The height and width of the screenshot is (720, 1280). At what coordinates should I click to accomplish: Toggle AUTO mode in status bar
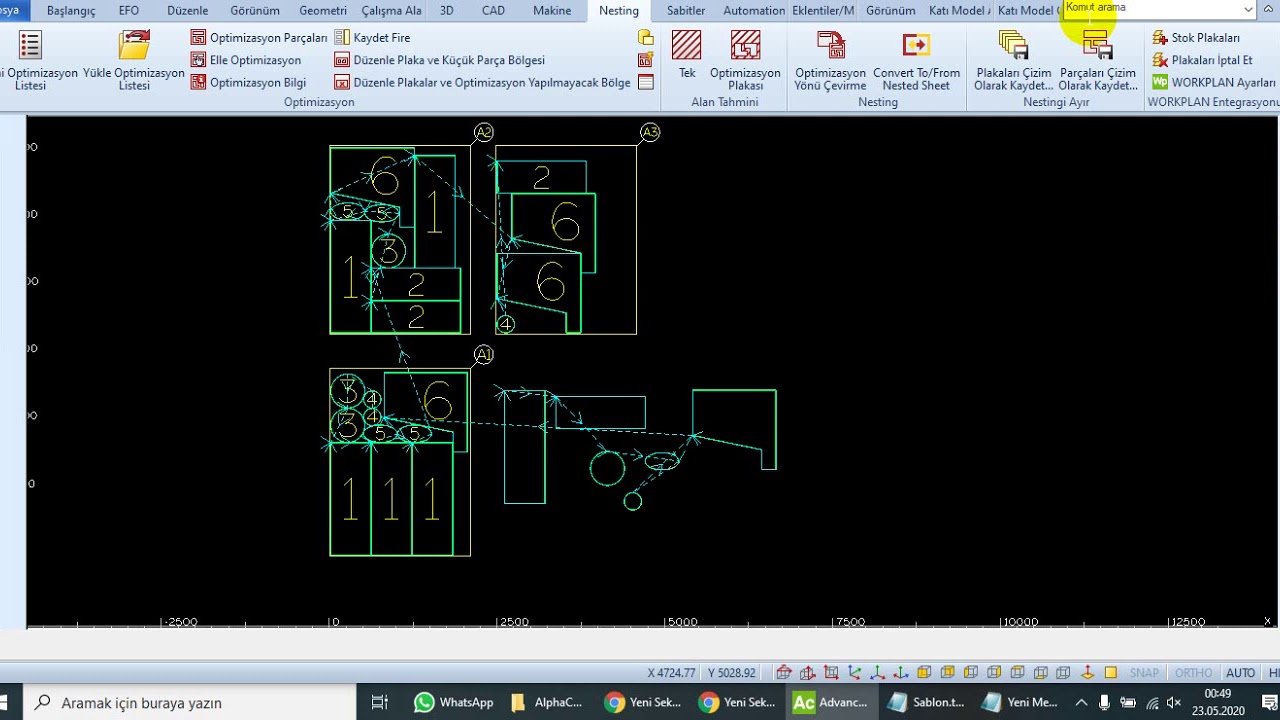point(1240,673)
